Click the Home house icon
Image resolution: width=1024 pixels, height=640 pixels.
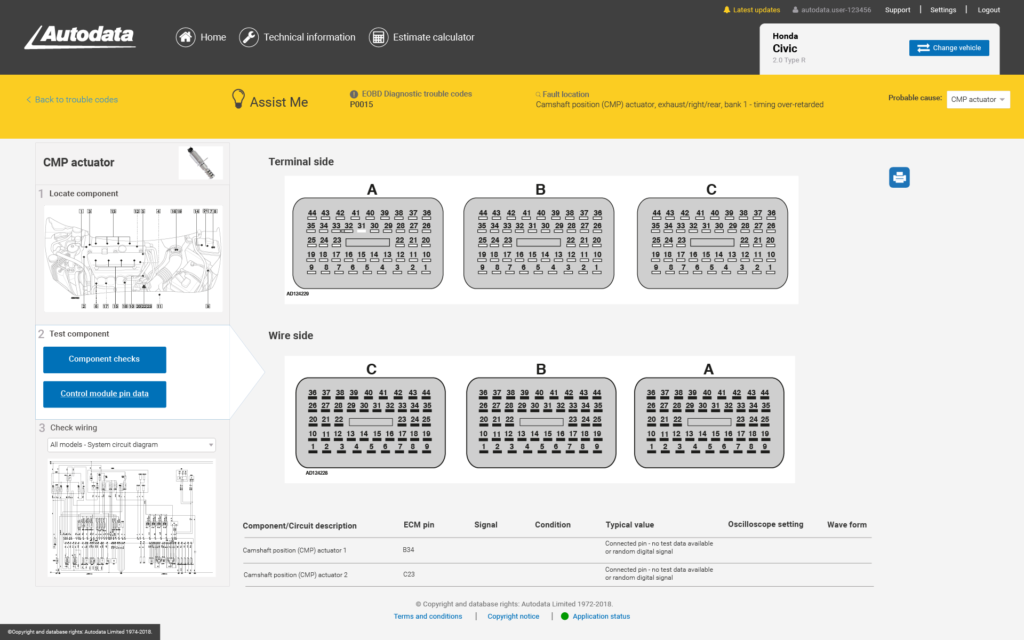(185, 37)
